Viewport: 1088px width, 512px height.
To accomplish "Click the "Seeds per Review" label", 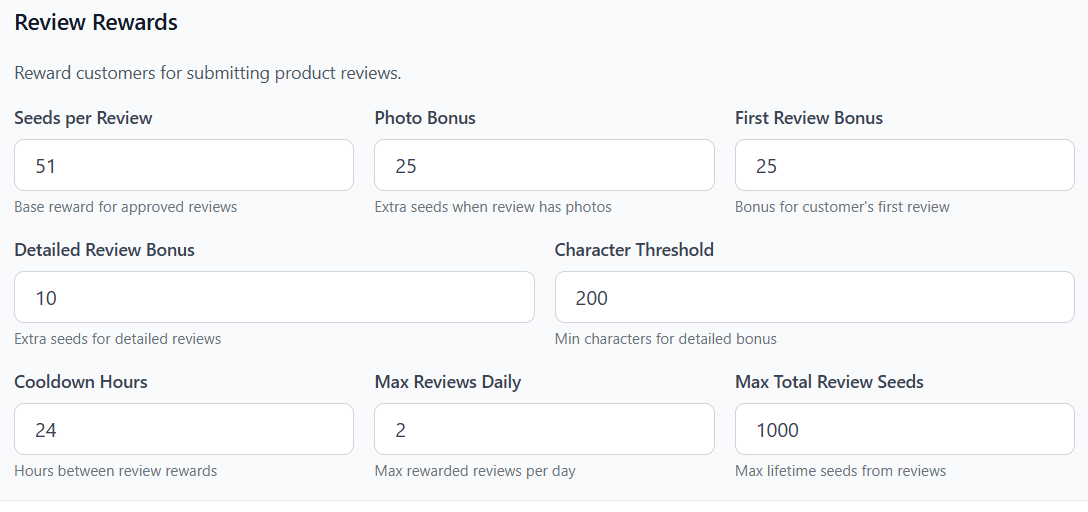I will point(83,118).
